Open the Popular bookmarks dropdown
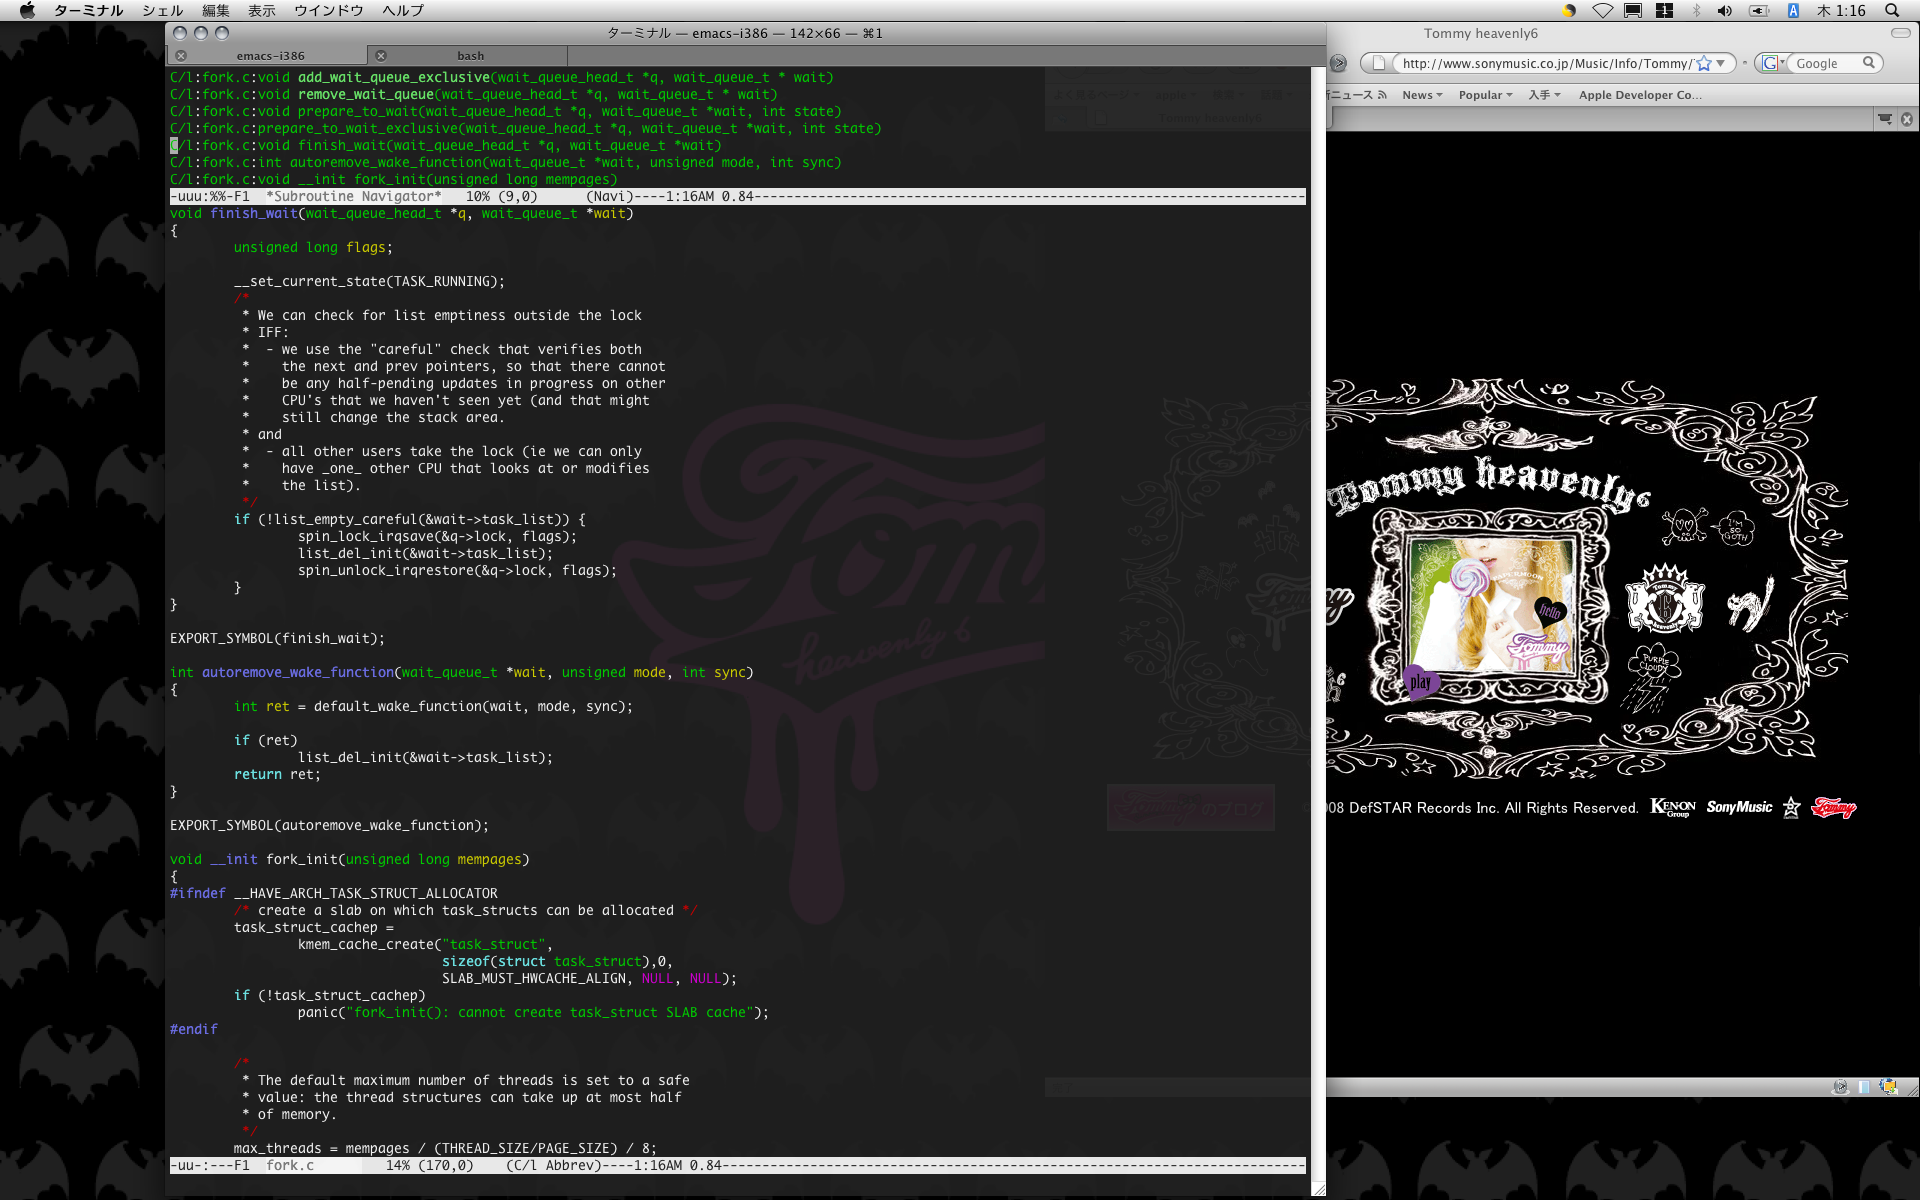 point(1485,95)
